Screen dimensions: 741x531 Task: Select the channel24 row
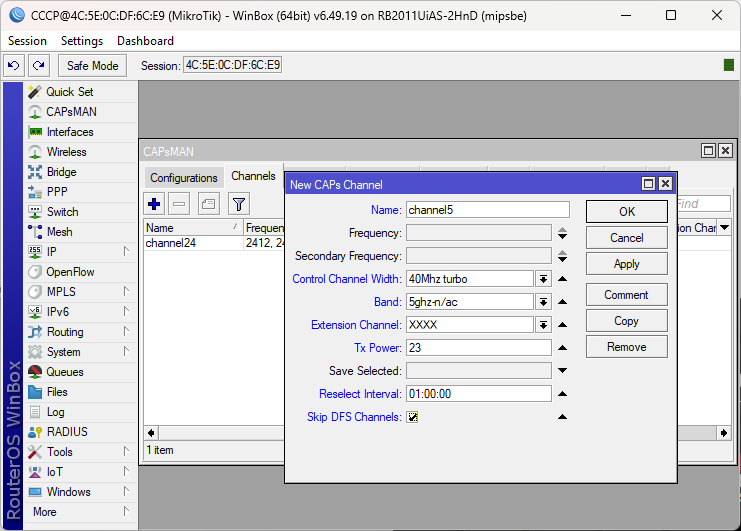[x=214, y=243]
